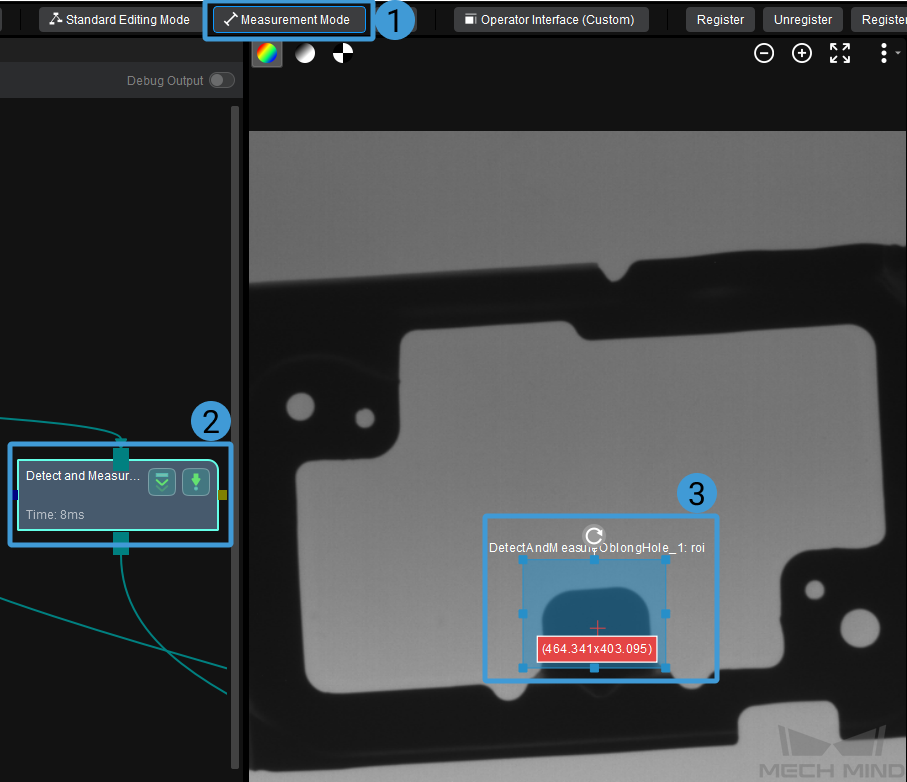Select the grayscale sphere display icon
This screenshot has height=782, width=907.
(305, 53)
